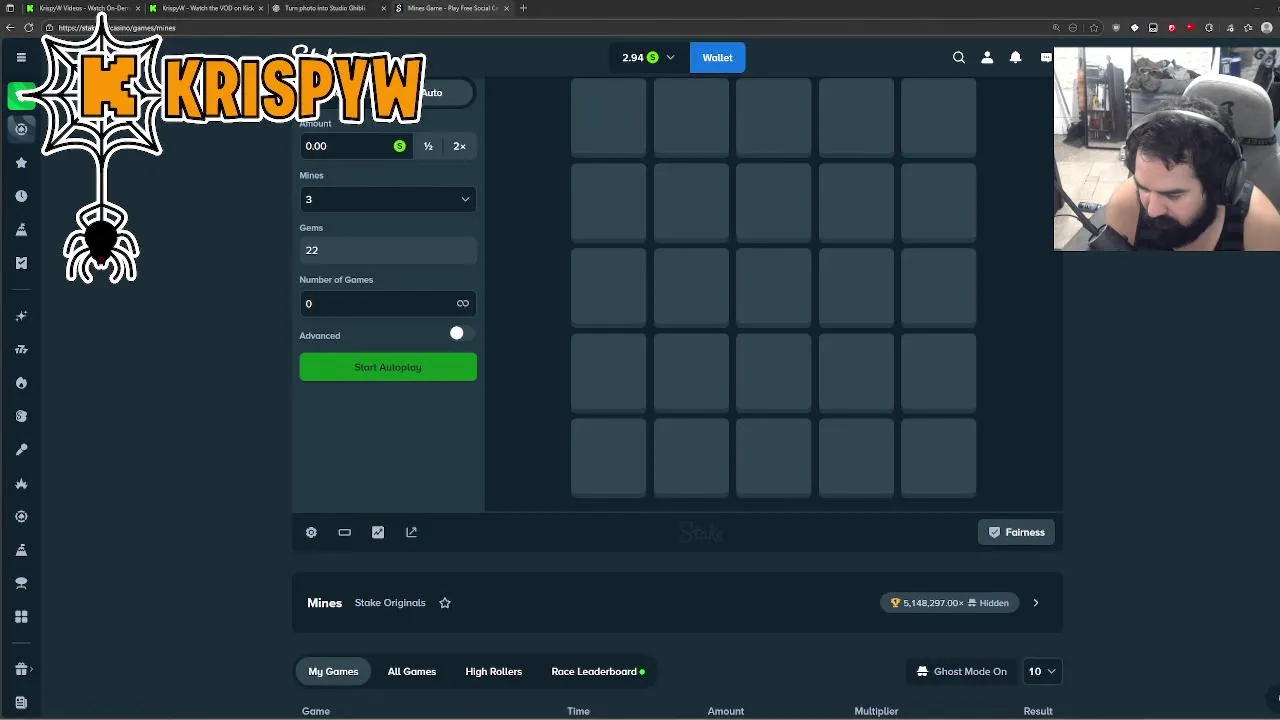
Task: Open the four-squares grid sidebar icon
Action: pos(21,616)
